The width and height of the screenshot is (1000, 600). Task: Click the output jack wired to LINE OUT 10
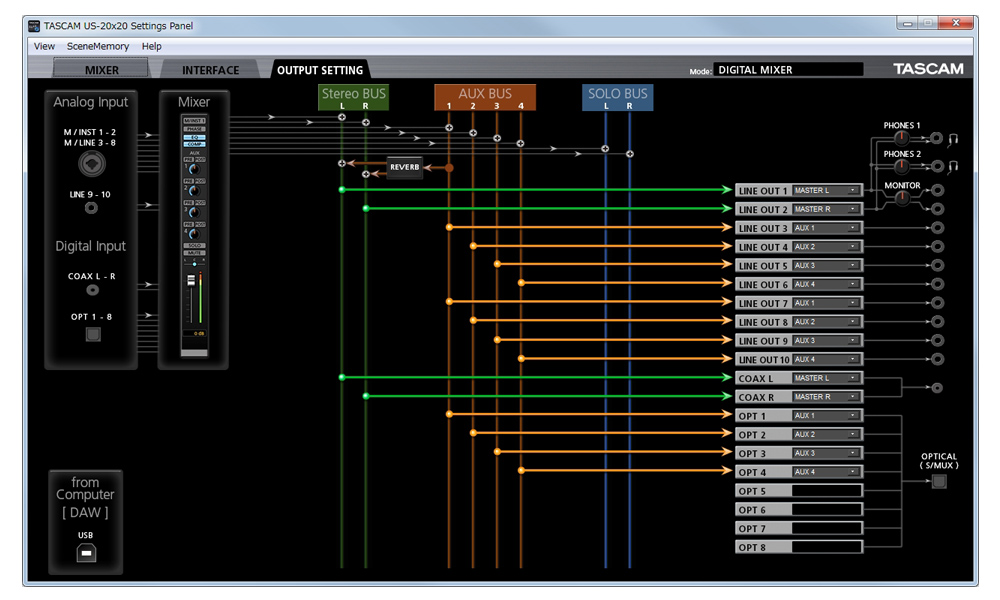pos(937,360)
